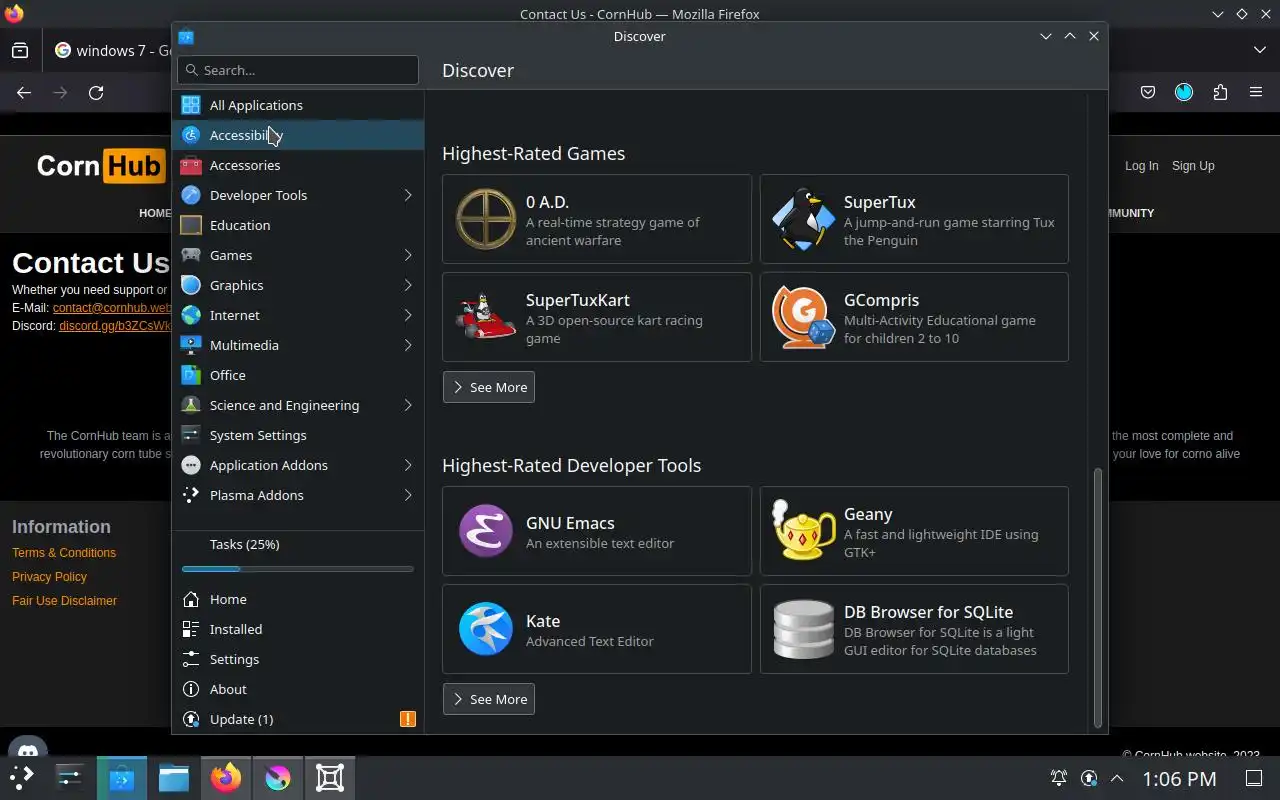
Task: Open the application launcher in the taskbar
Action: click(22, 778)
